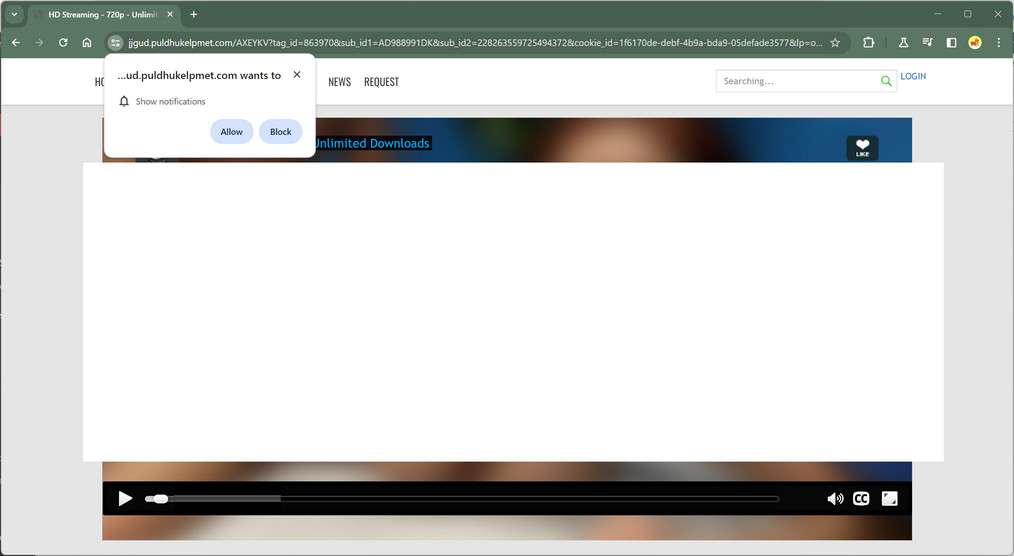Click the browser forward arrow
The height and width of the screenshot is (556, 1014).
[39, 43]
